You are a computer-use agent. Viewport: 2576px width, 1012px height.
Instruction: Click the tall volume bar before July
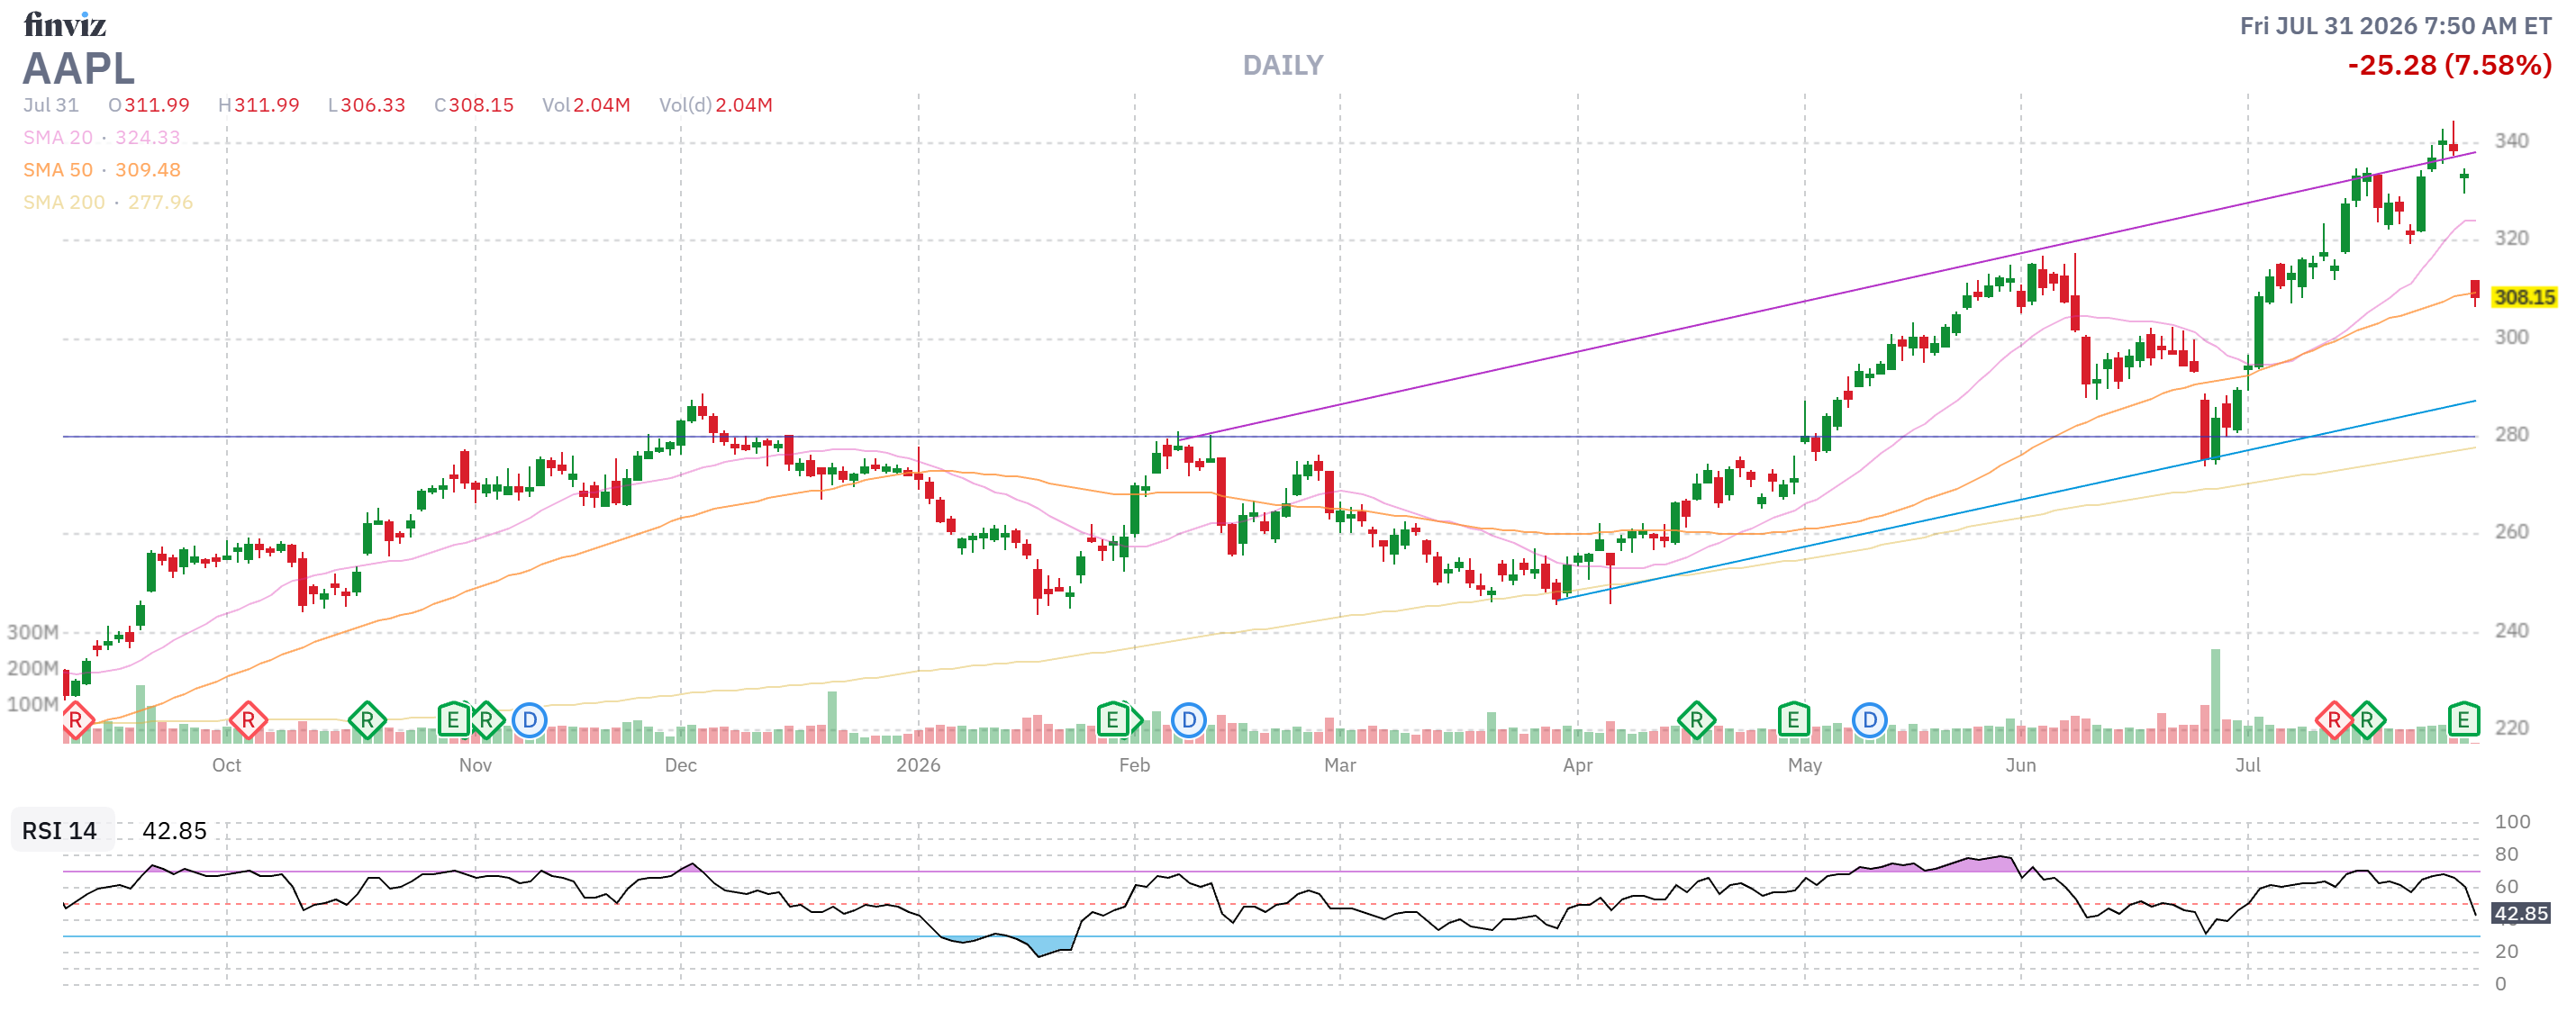(2215, 696)
